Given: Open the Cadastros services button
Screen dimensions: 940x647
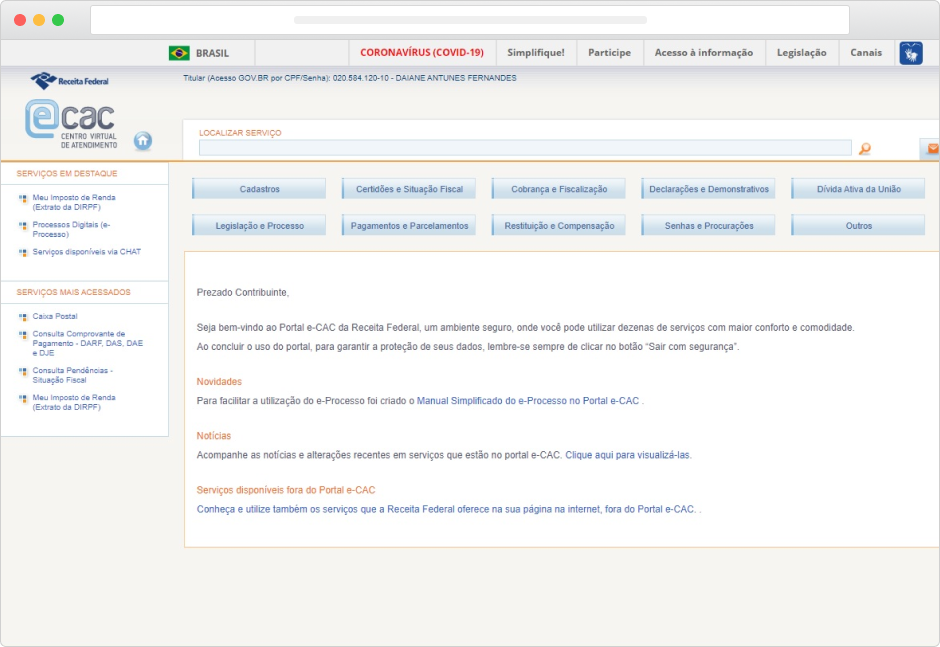Looking at the screenshot, I should (259, 189).
